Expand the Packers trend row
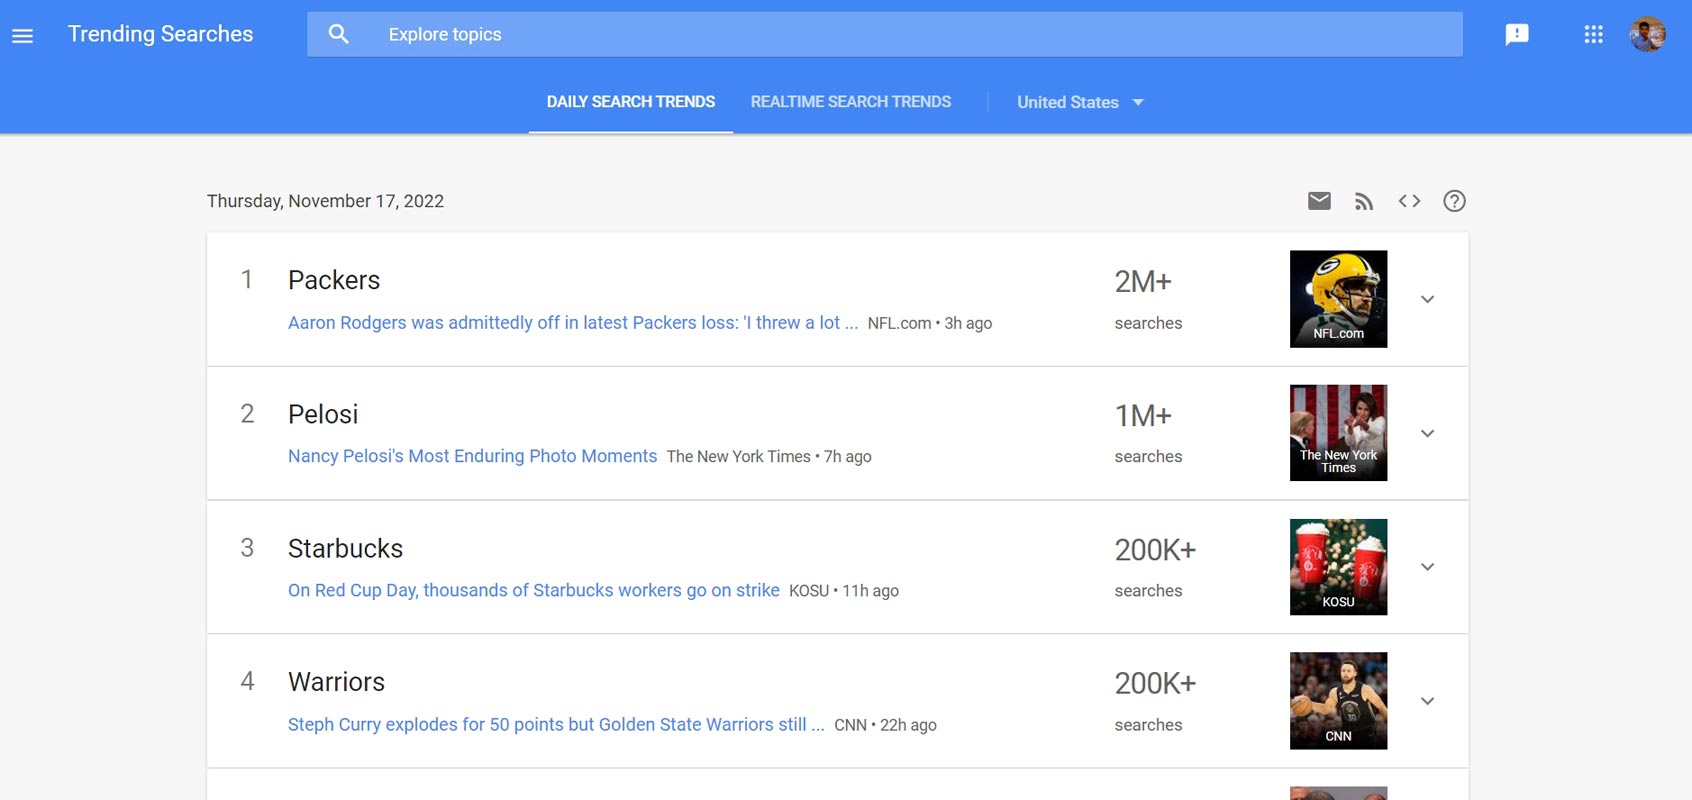The height and width of the screenshot is (800, 1692). 1428,299
